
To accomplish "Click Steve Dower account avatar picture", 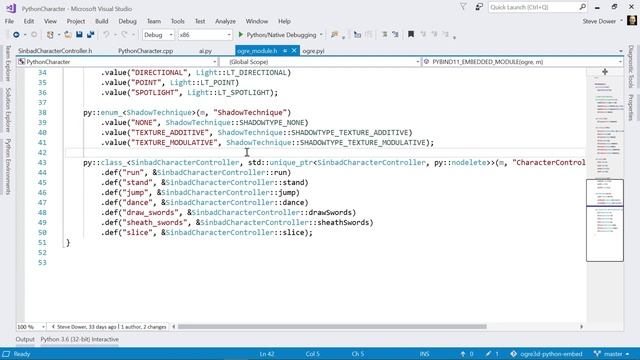I will [x=632, y=20].
